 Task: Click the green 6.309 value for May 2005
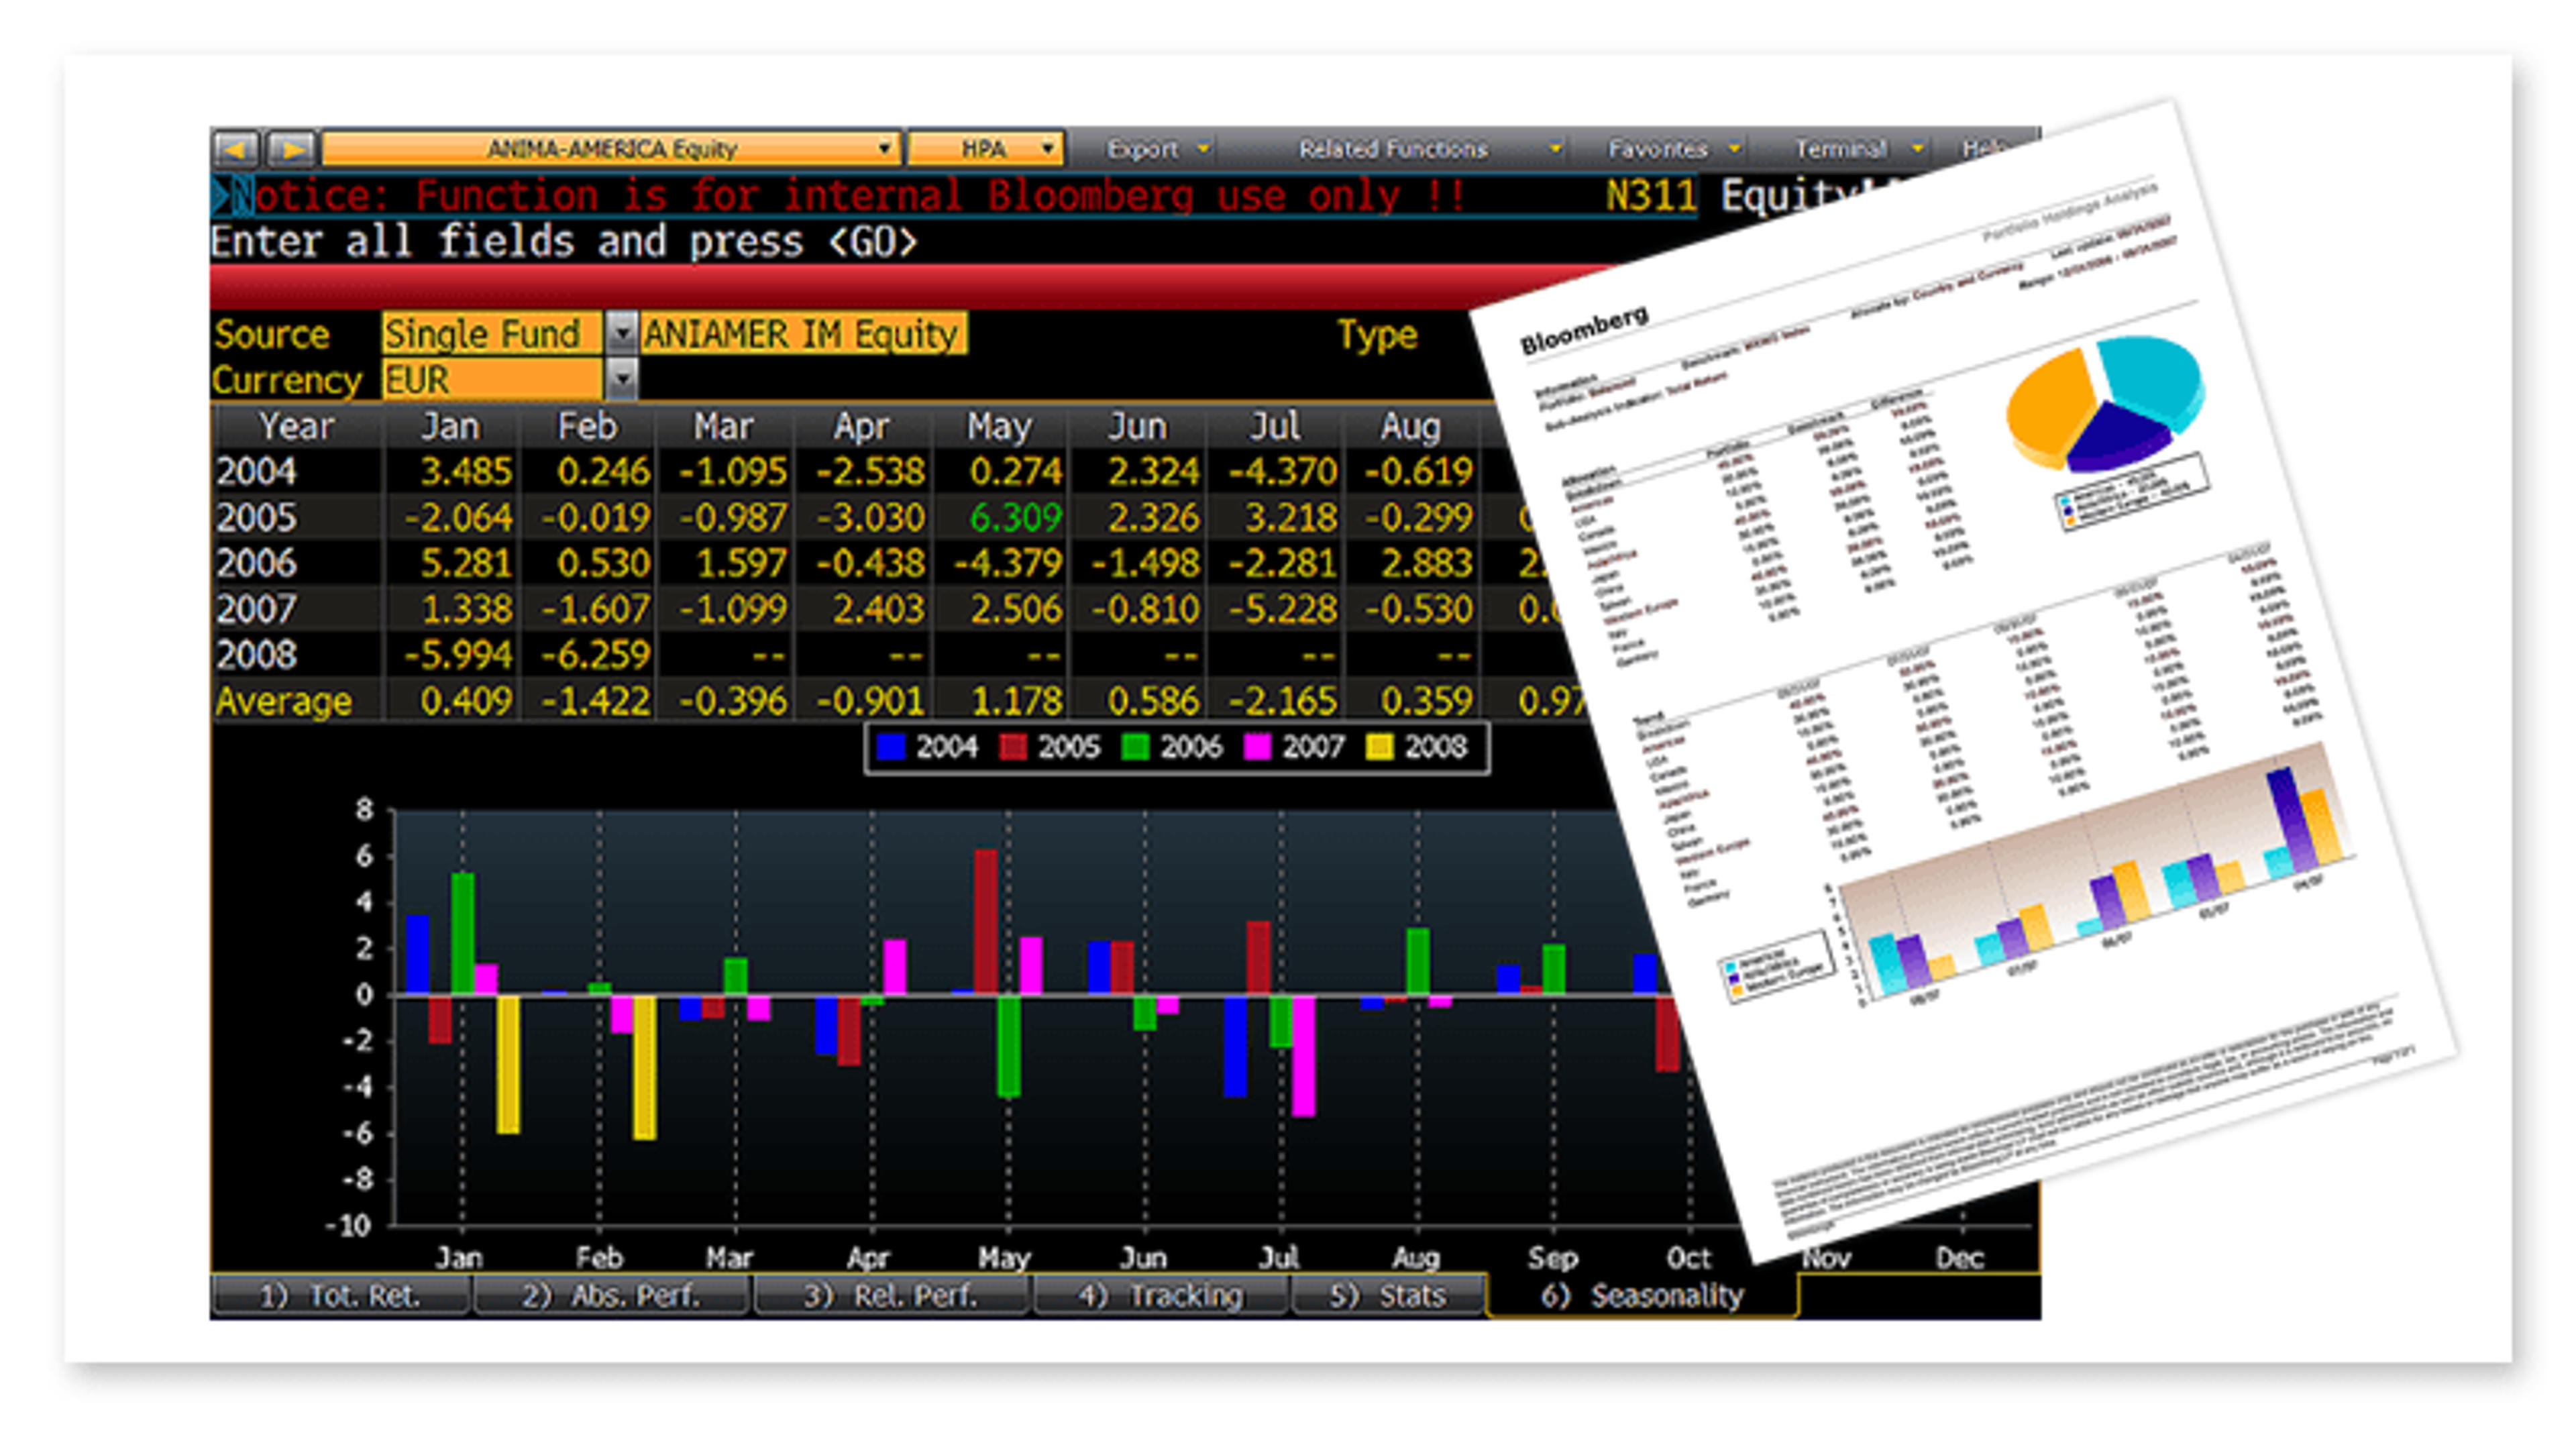click(1015, 517)
